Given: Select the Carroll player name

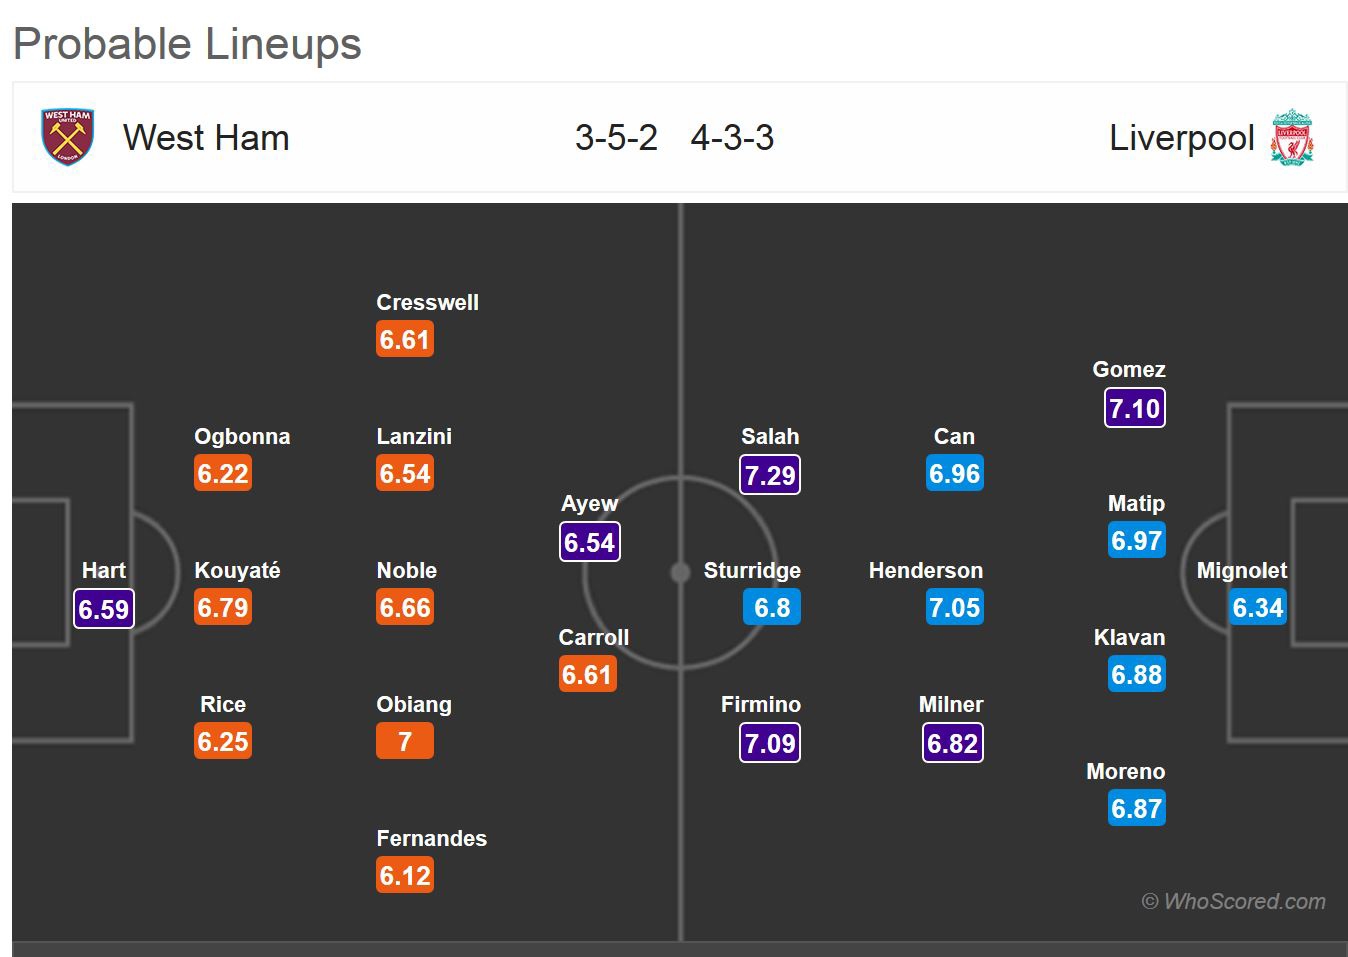Looking at the screenshot, I should tap(594, 637).
